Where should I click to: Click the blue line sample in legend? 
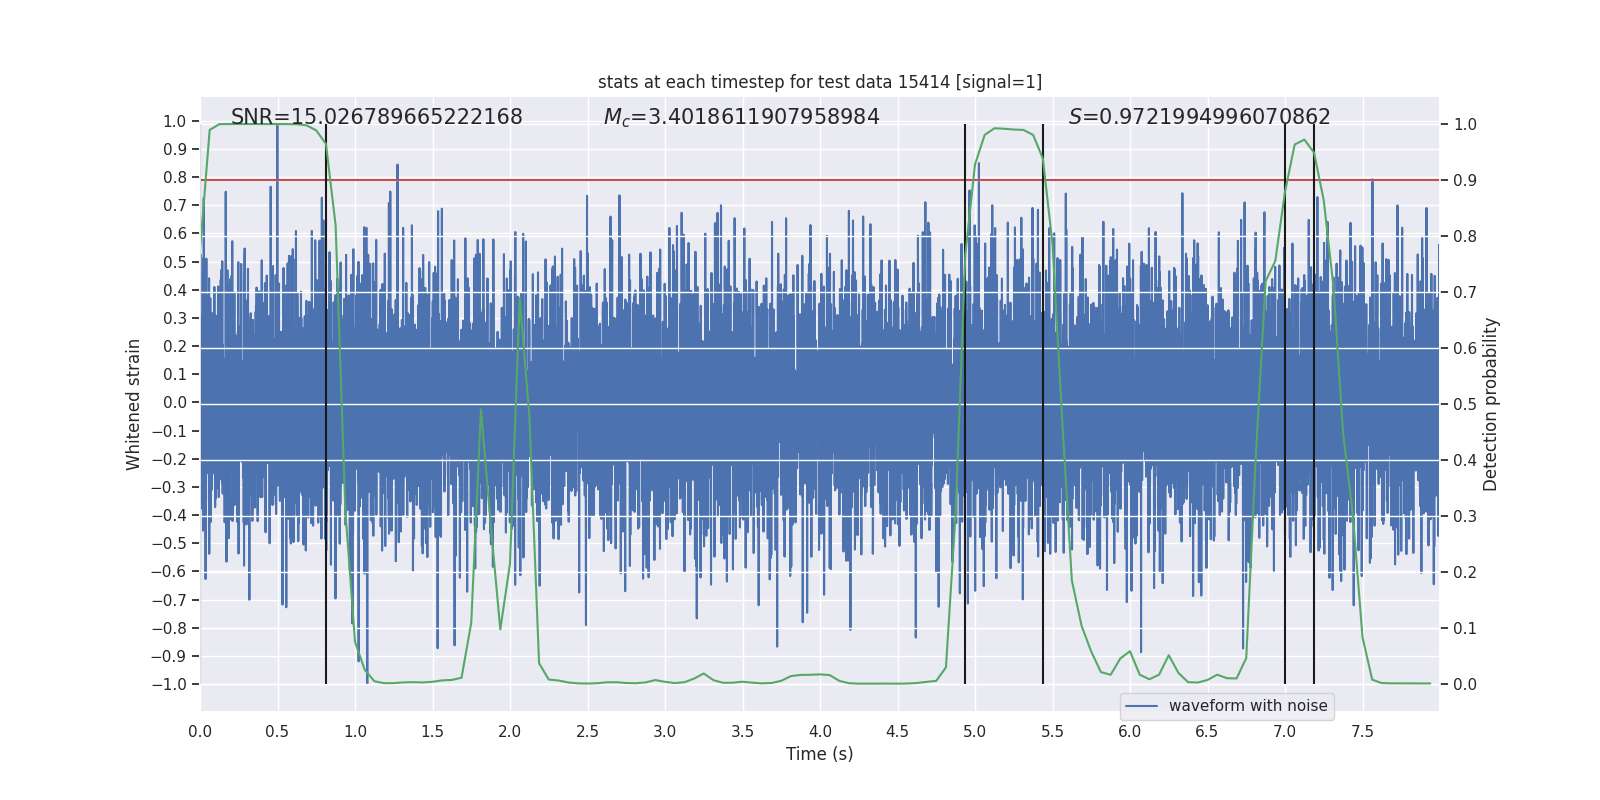click(1142, 706)
